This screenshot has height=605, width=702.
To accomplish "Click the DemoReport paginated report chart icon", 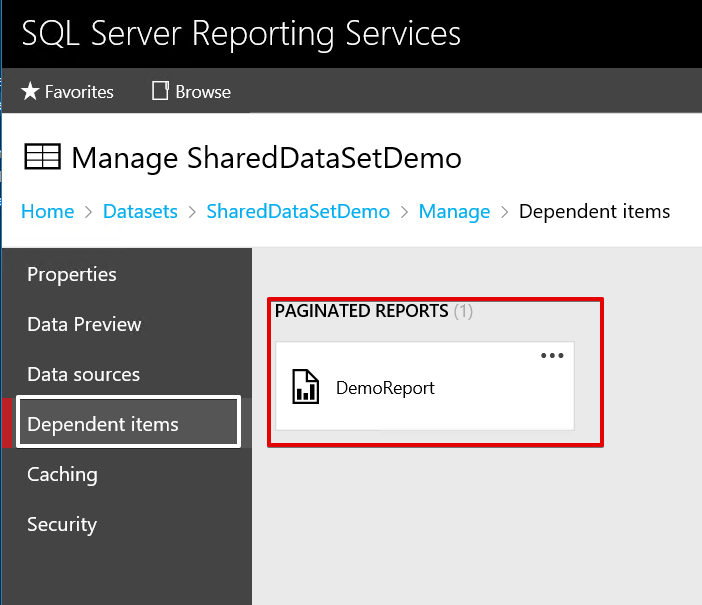I will [x=306, y=387].
